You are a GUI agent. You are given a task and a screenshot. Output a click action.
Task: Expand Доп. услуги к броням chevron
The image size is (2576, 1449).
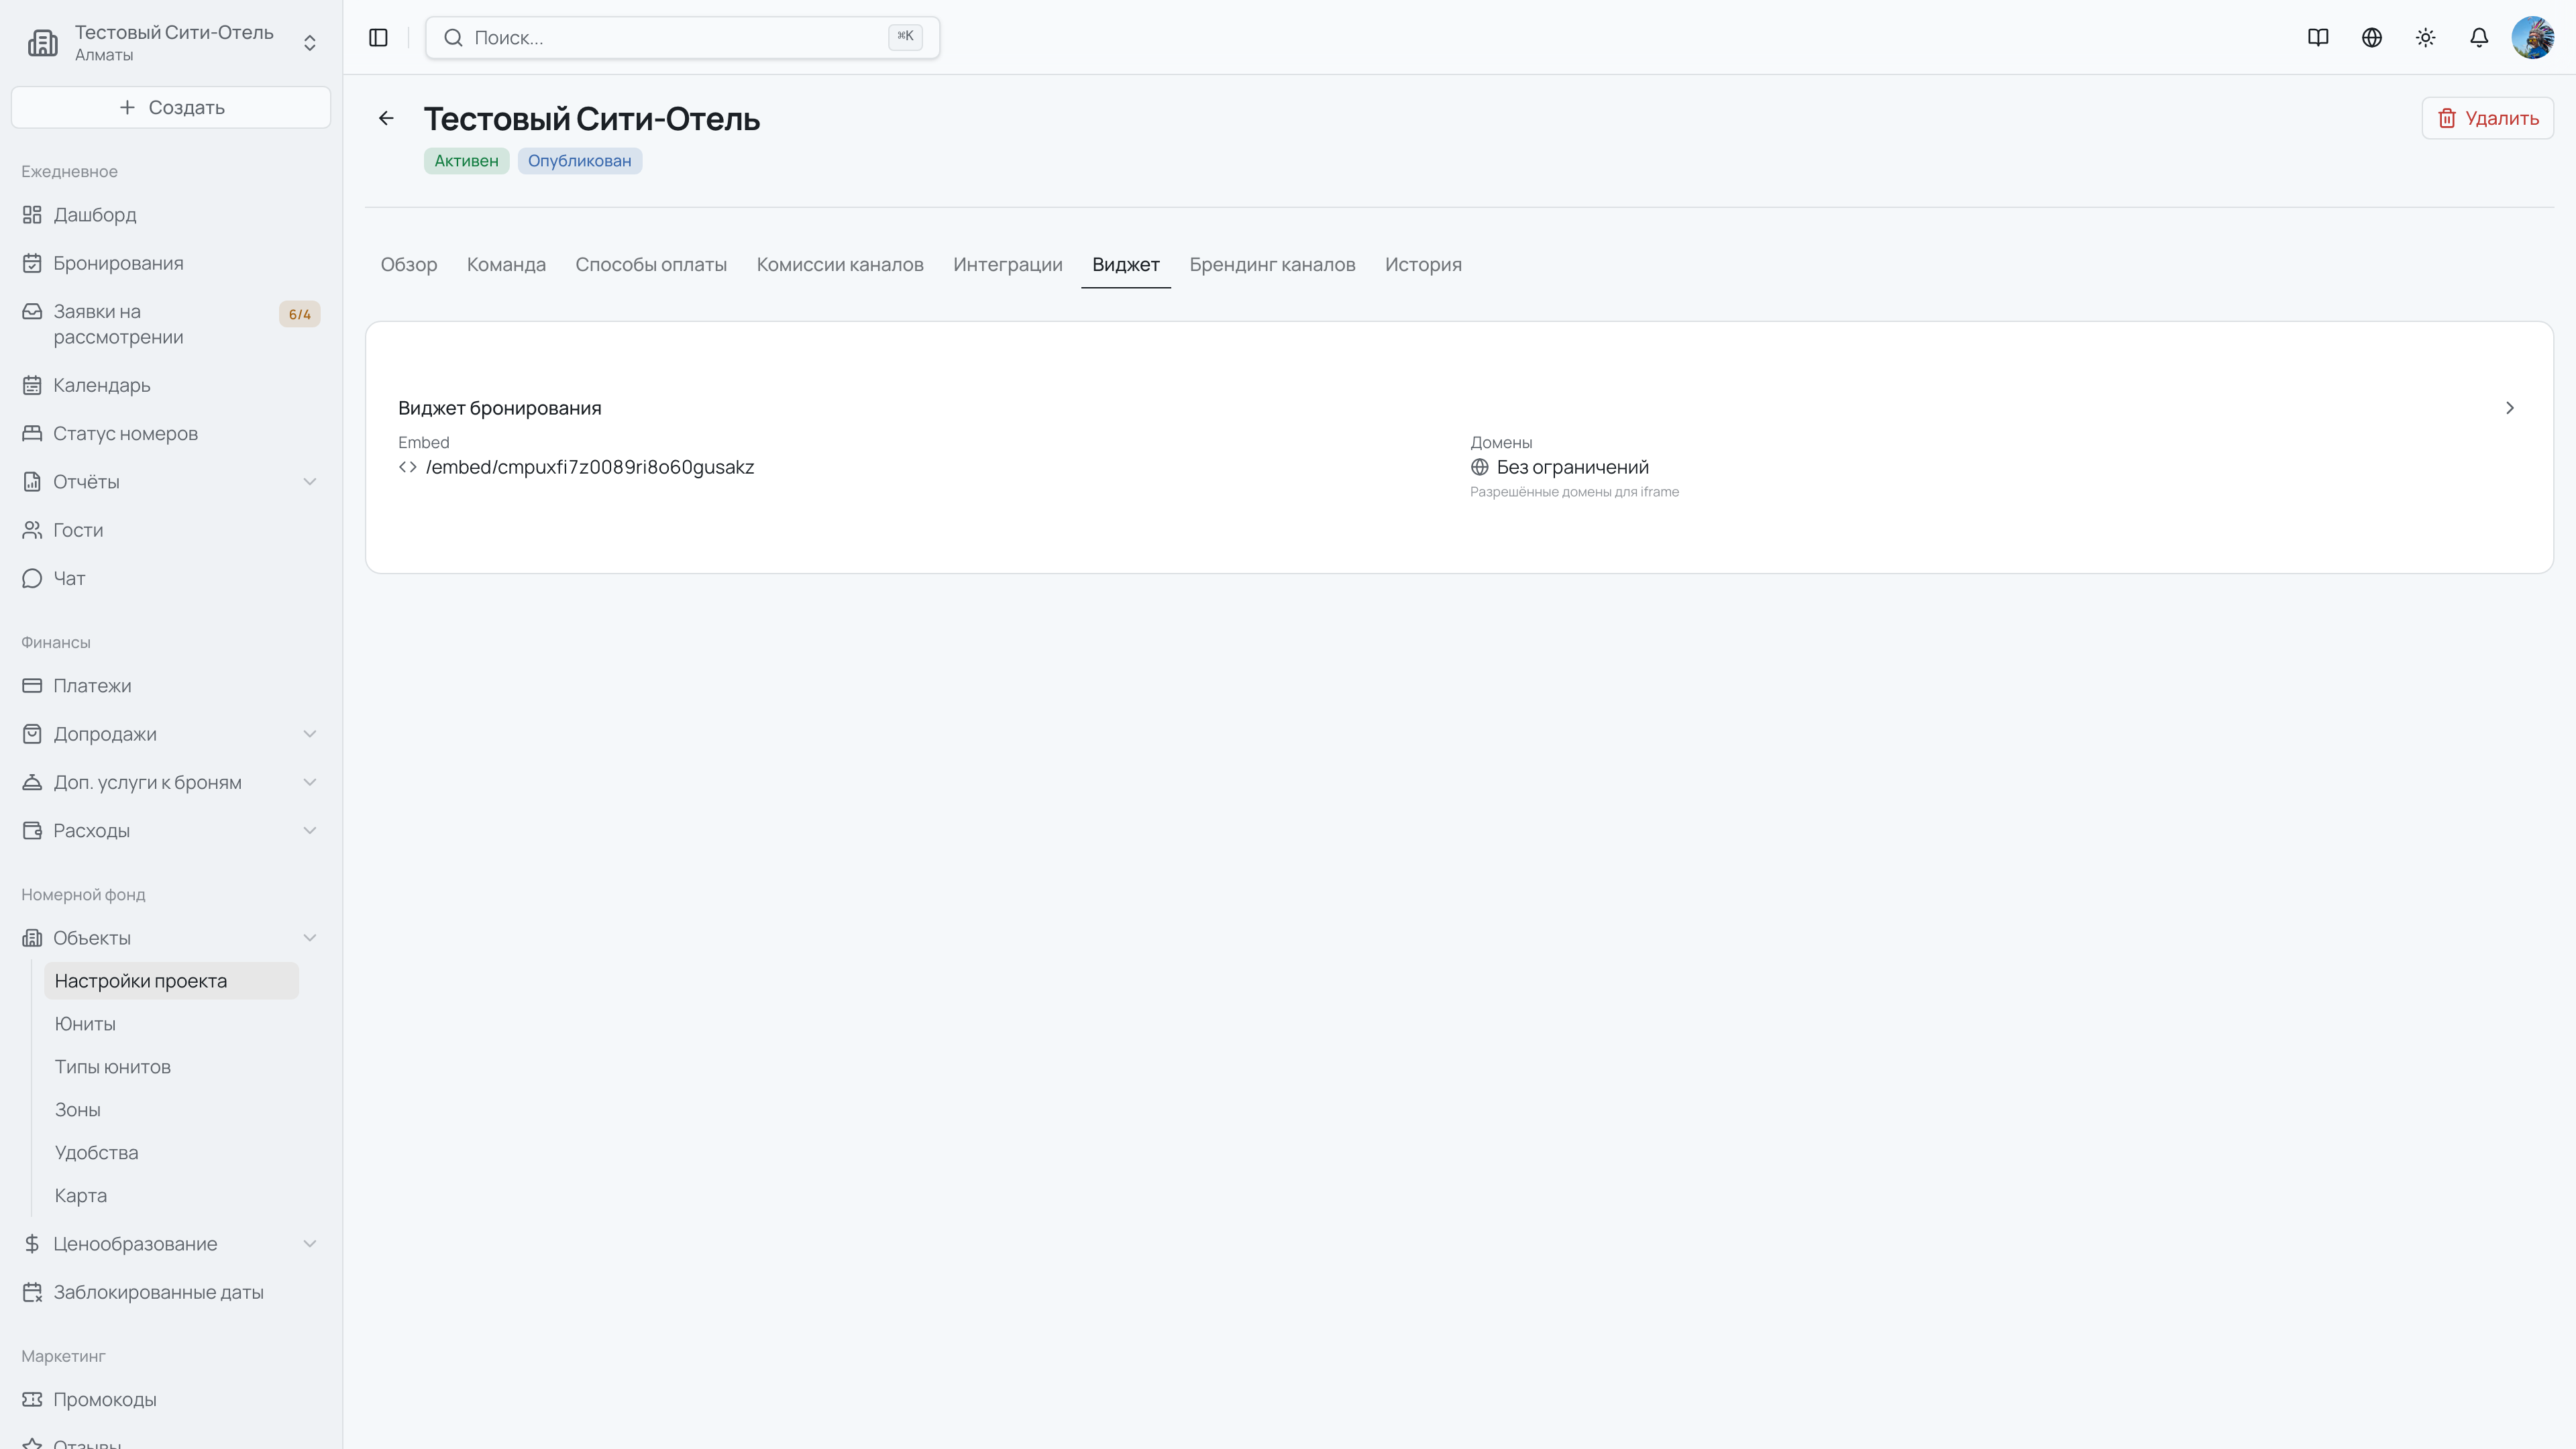[x=310, y=782]
